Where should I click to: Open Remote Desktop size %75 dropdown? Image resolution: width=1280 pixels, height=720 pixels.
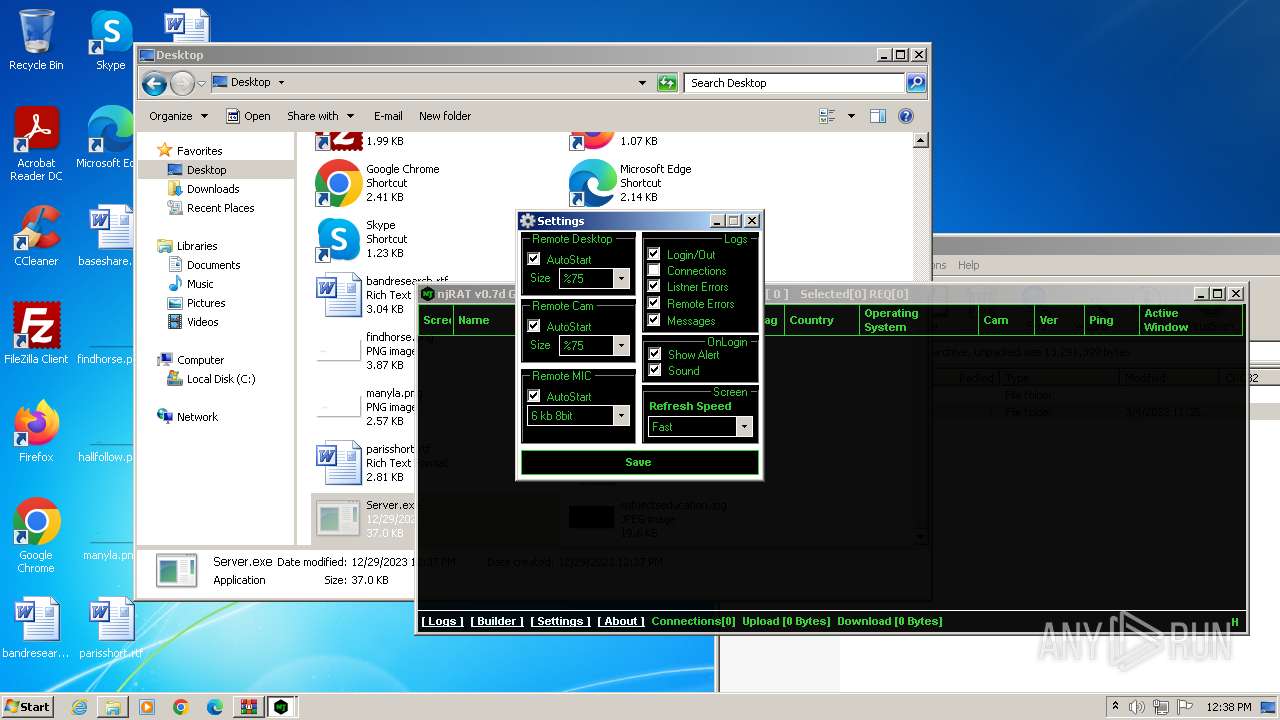[621, 279]
